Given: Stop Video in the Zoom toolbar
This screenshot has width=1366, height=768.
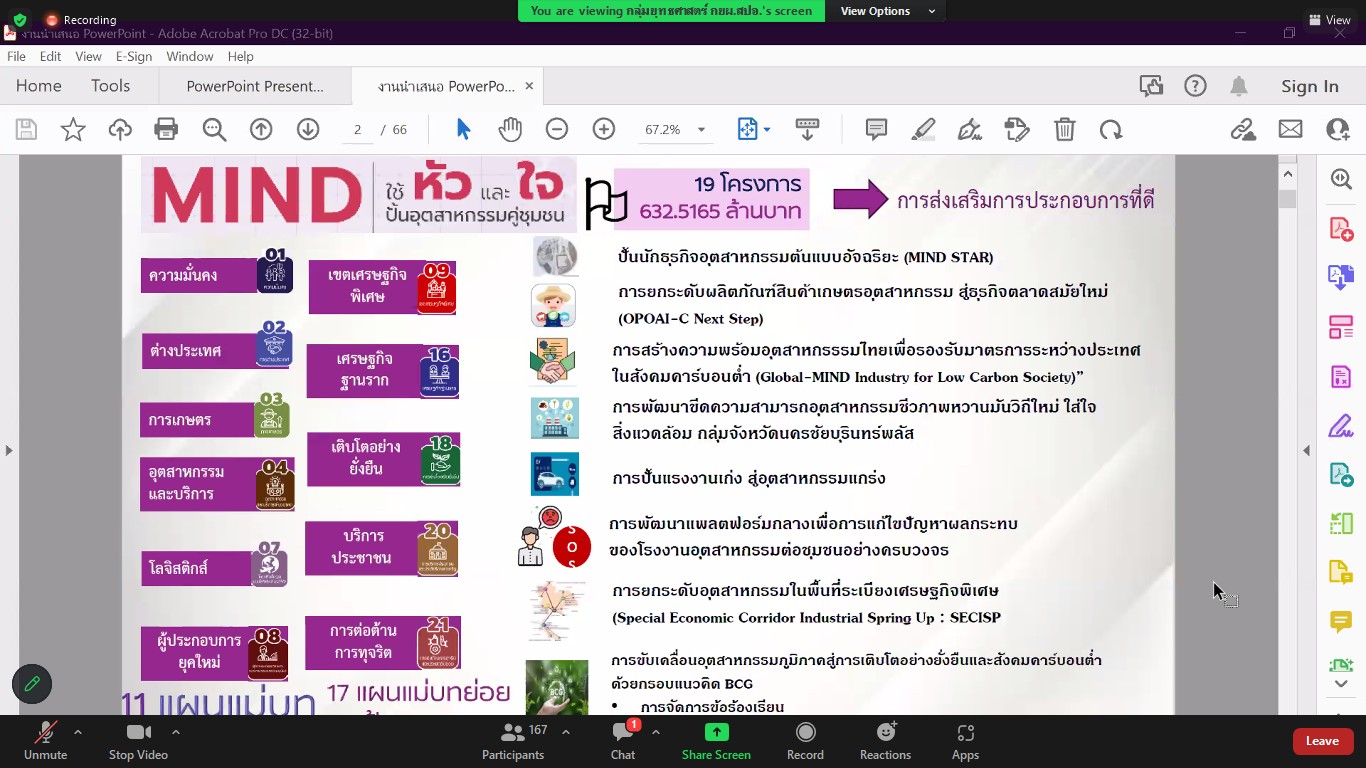Looking at the screenshot, I should tap(138, 741).
